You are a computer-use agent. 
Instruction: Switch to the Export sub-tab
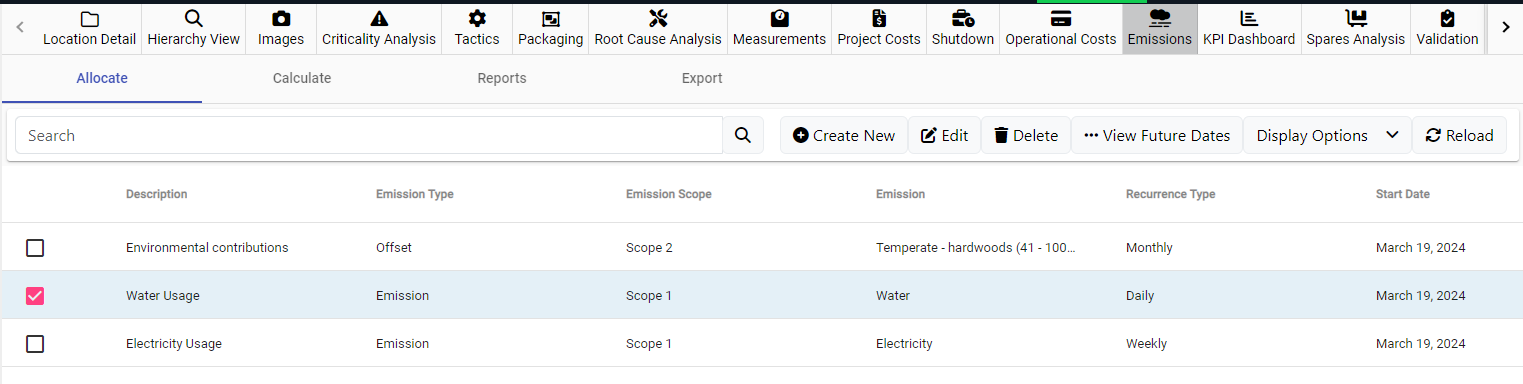702,78
